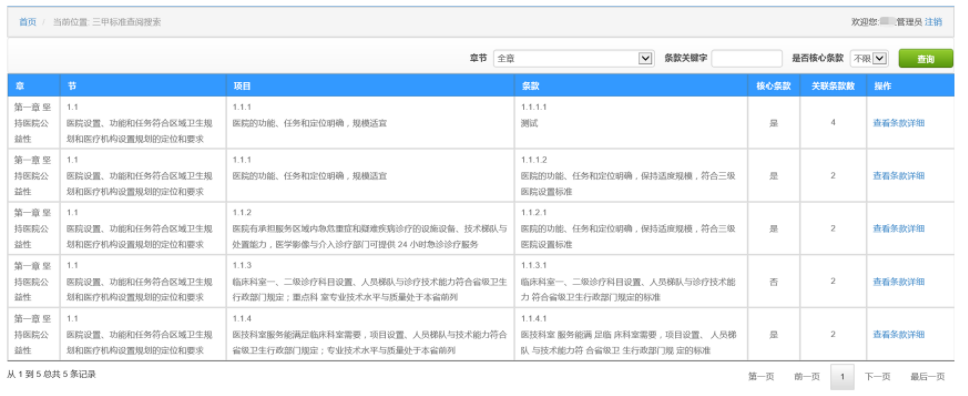
Task: Open the 是否核心条款 dropdown showing 不限
Action: click(x=869, y=59)
